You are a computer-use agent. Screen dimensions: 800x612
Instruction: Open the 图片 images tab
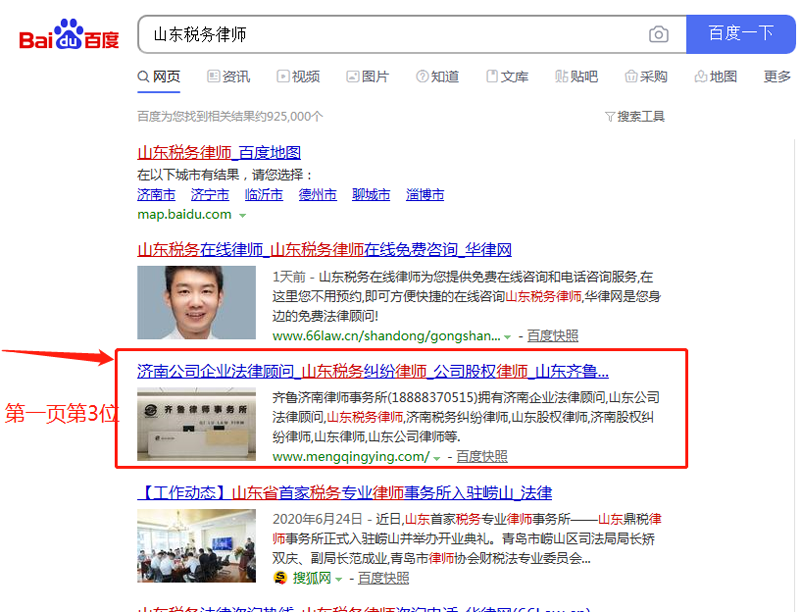click(367, 77)
